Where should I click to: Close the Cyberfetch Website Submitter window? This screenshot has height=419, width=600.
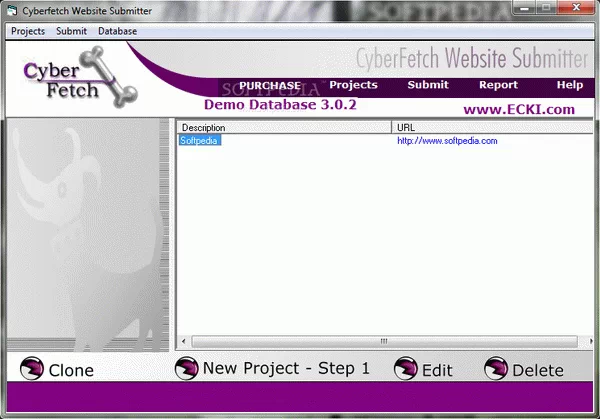577,7
